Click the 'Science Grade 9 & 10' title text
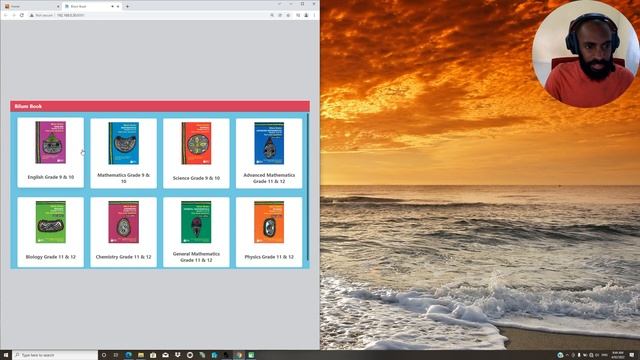This screenshot has height=360, width=640. 196,178
